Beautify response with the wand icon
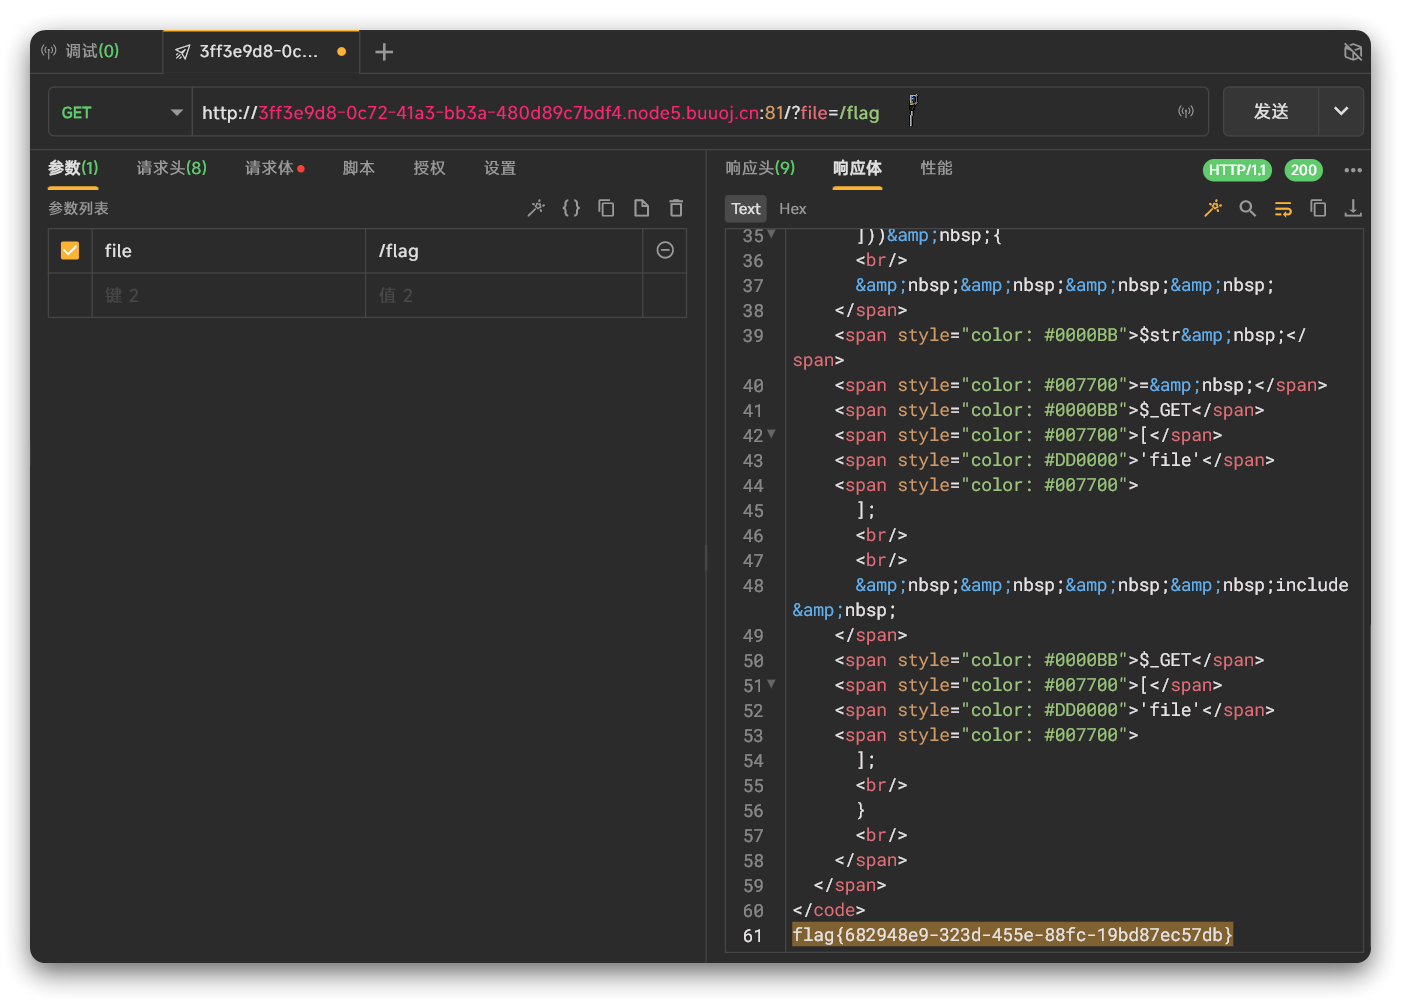Image resolution: width=1401 pixels, height=1003 pixels. [1213, 208]
